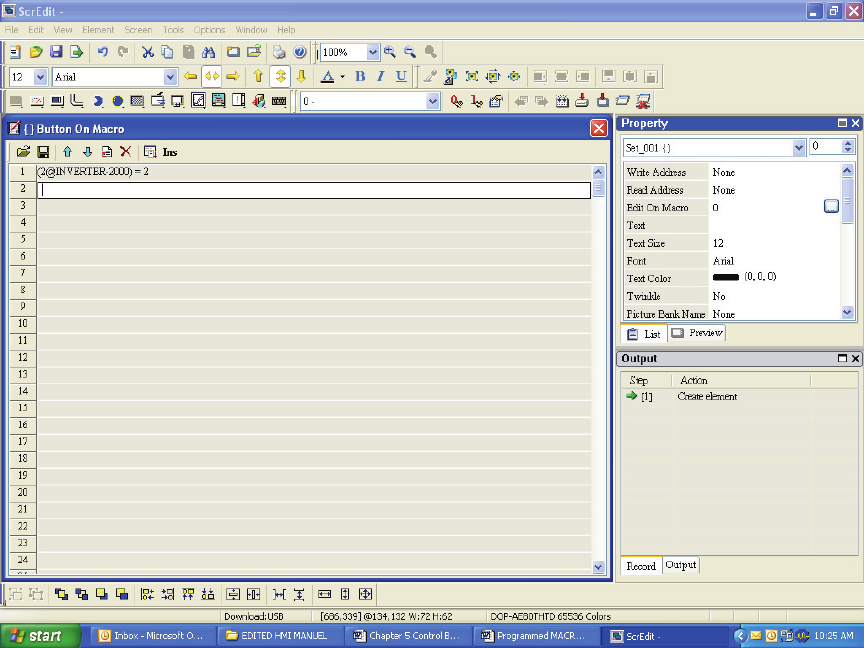The width and height of the screenshot is (864, 648).
Task: Click the Undo arrow icon
Action: [102, 52]
